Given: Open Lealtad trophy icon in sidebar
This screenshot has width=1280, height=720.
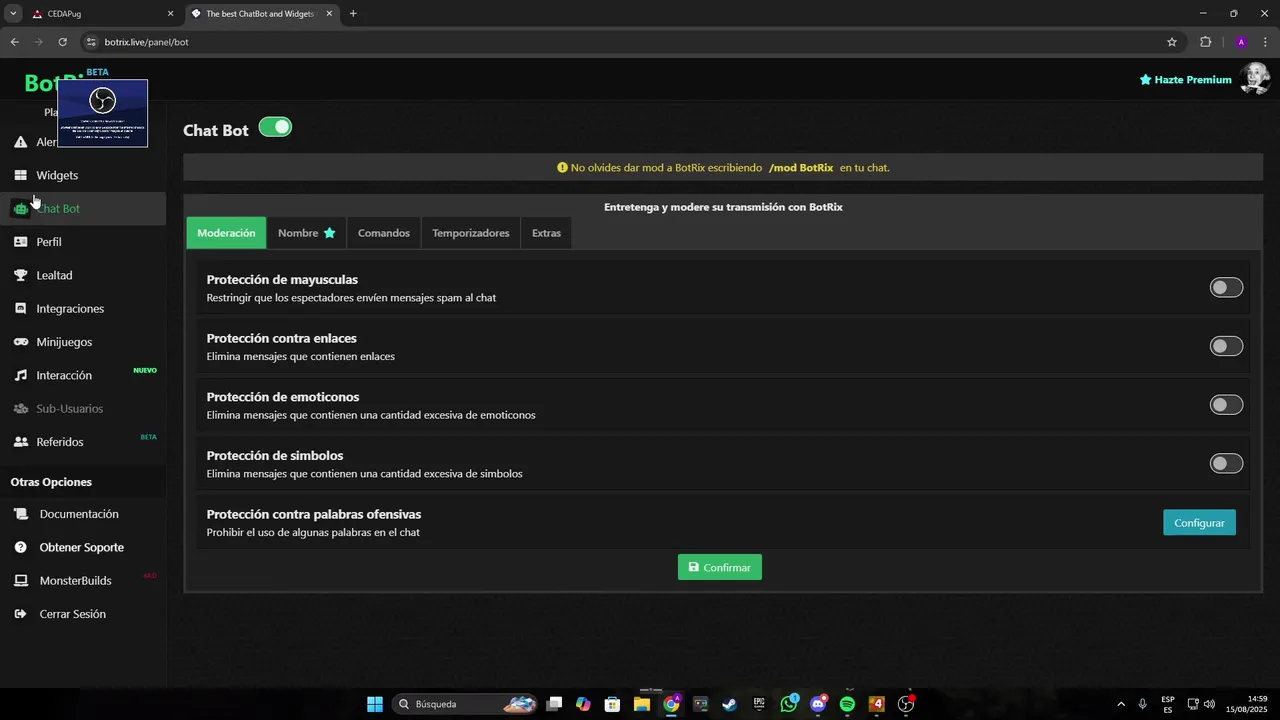Looking at the screenshot, I should tap(20, 275).
